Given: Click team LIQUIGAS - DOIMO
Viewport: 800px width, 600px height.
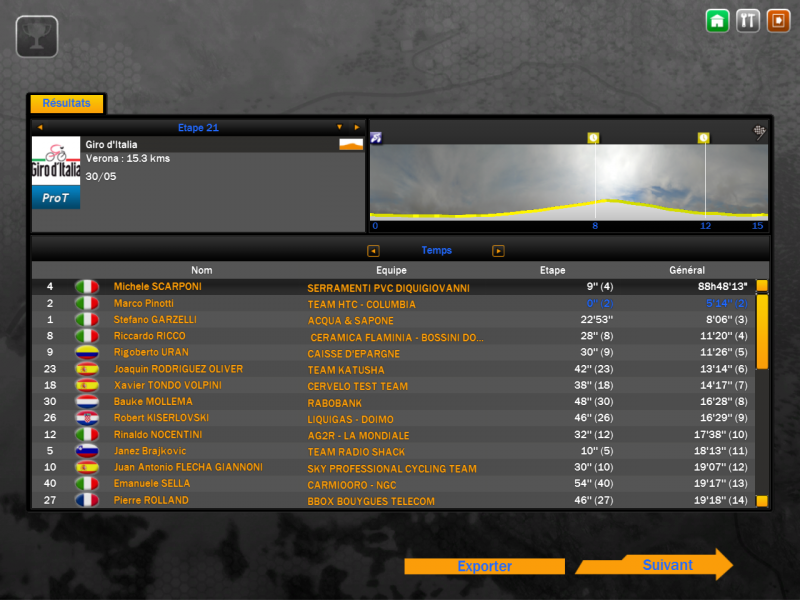Looking at the screenshot, I should coord(351,420).
